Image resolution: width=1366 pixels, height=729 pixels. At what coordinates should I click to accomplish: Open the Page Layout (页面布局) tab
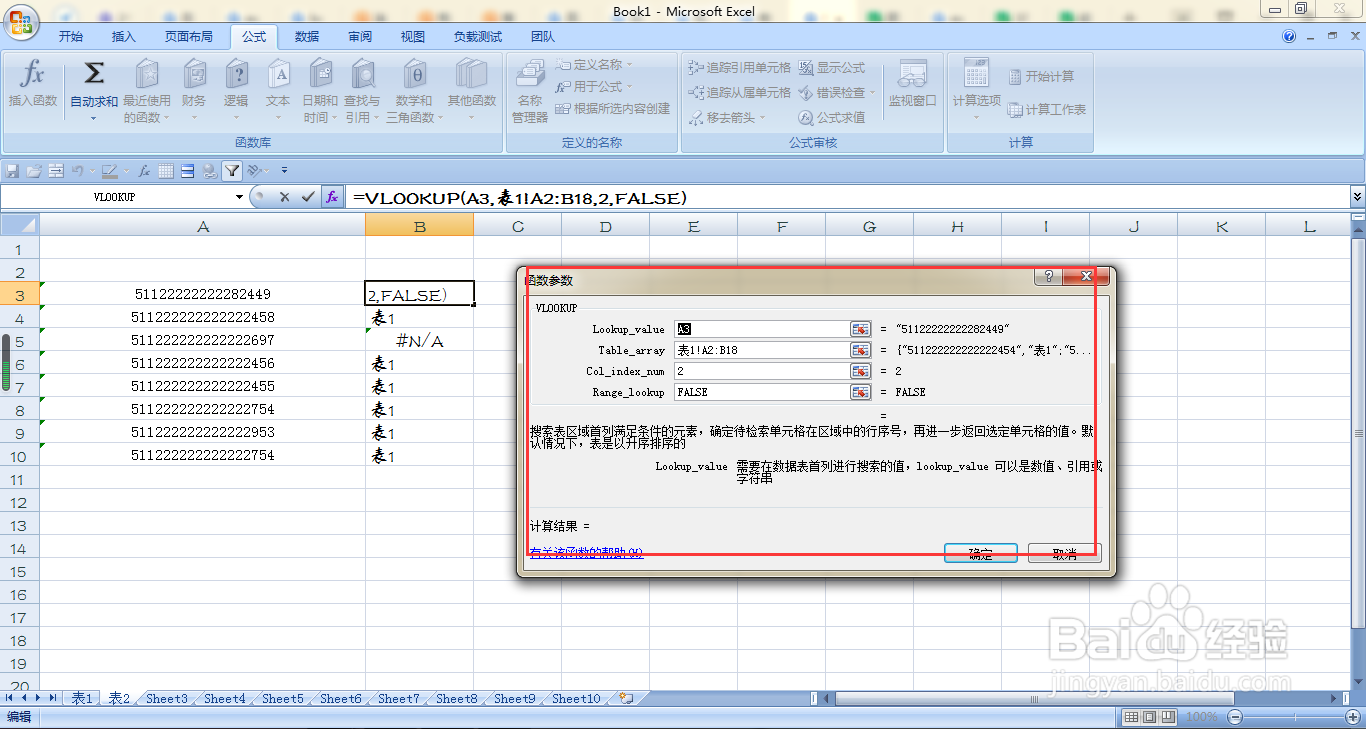[188, 36]
